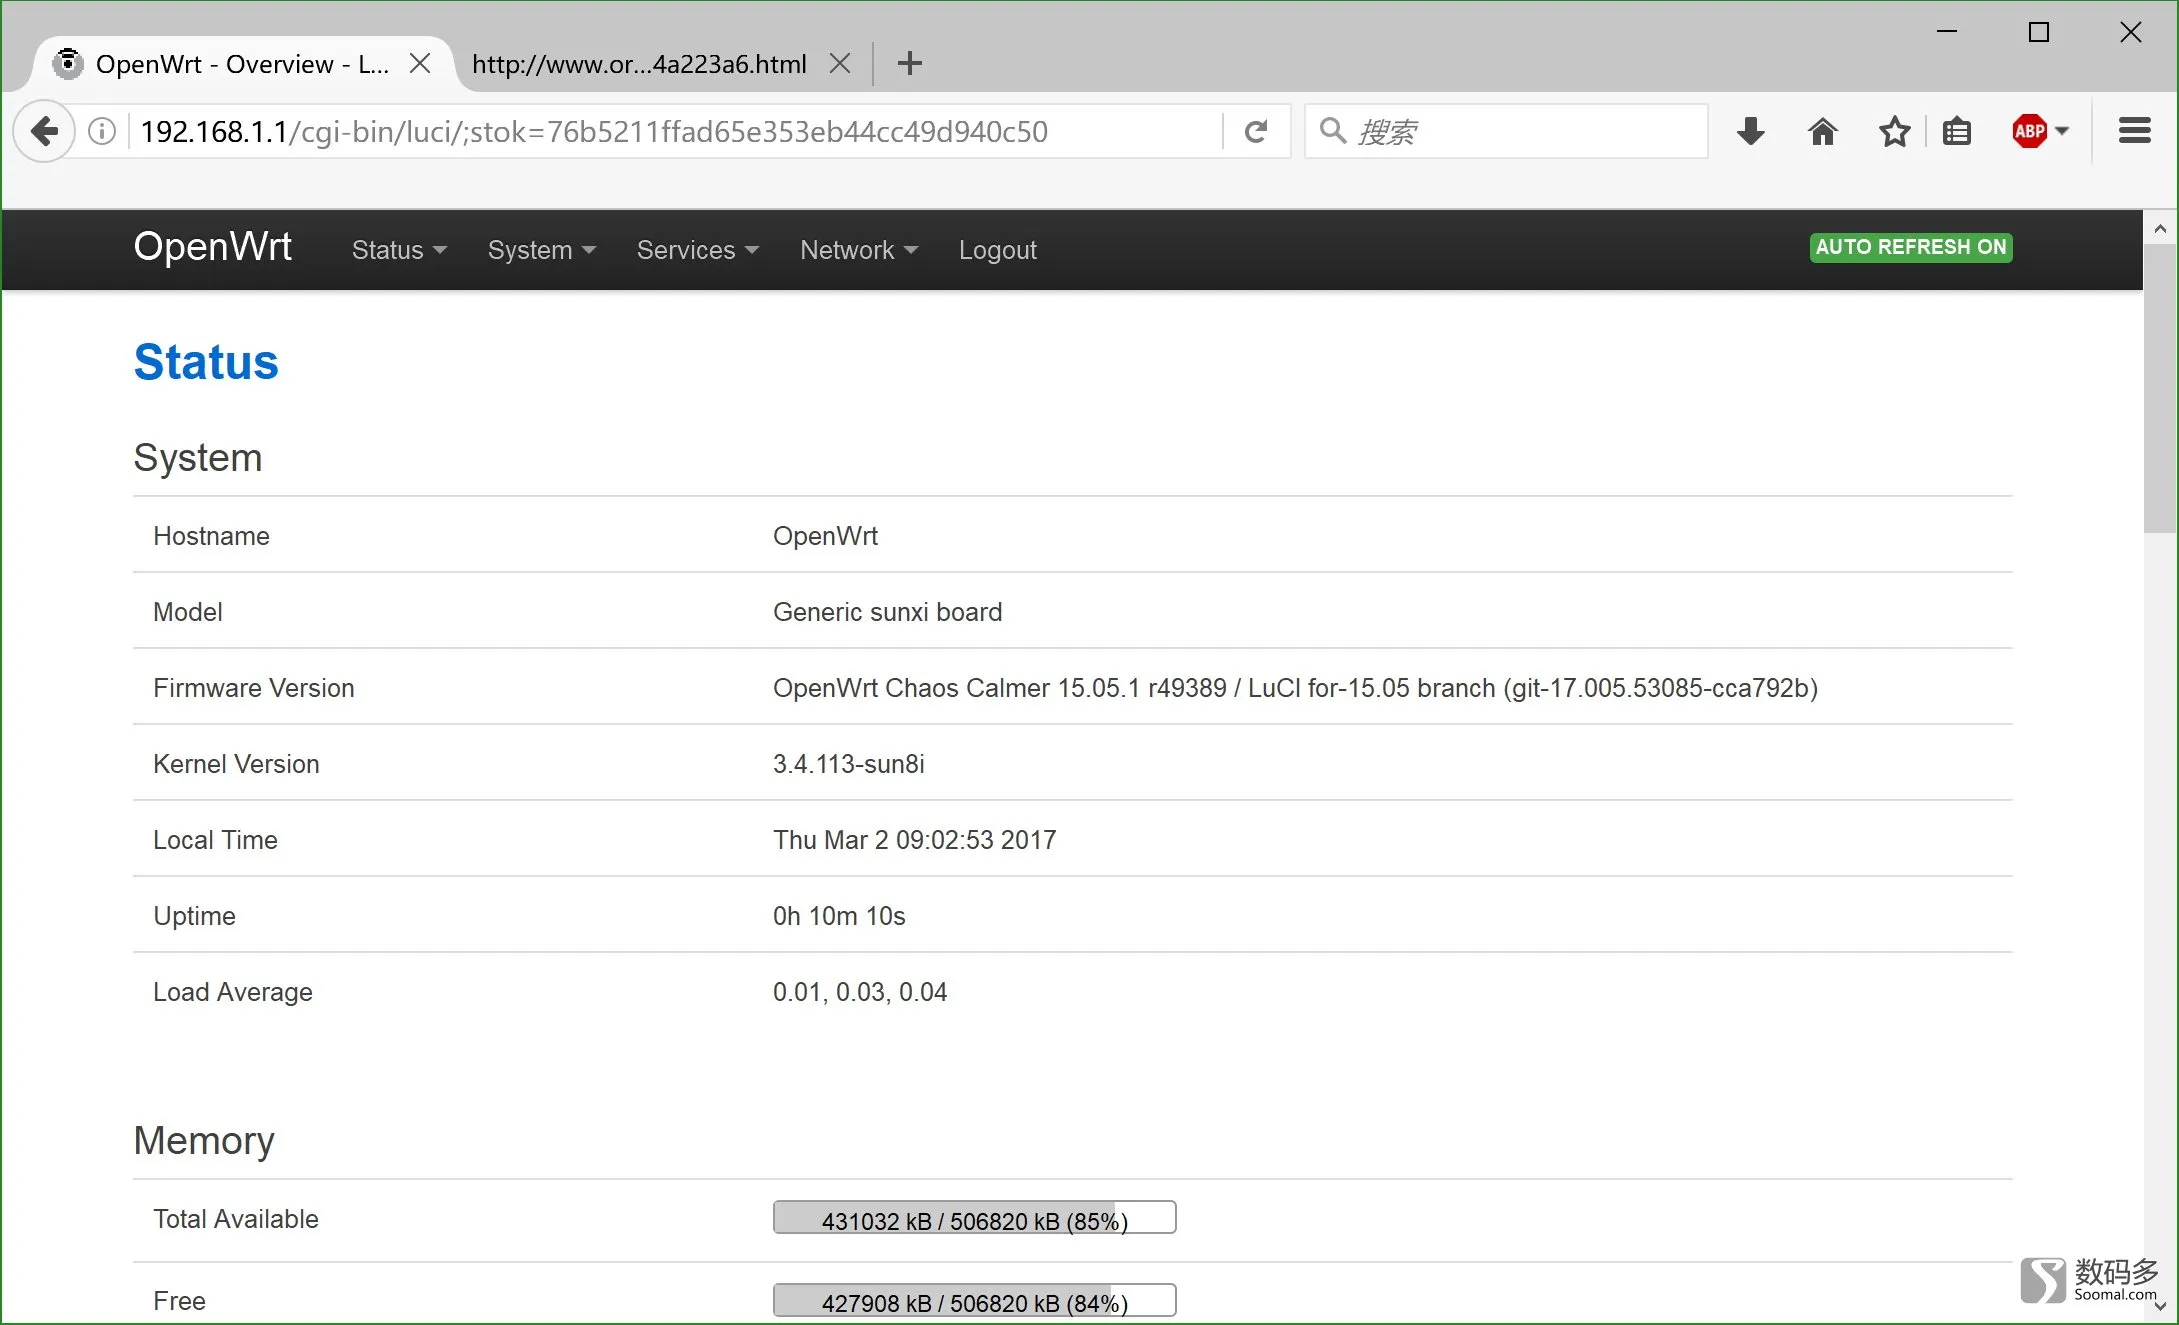Click the Firmware Version value text
2179x1325 pixels.
click(1295, 688)
